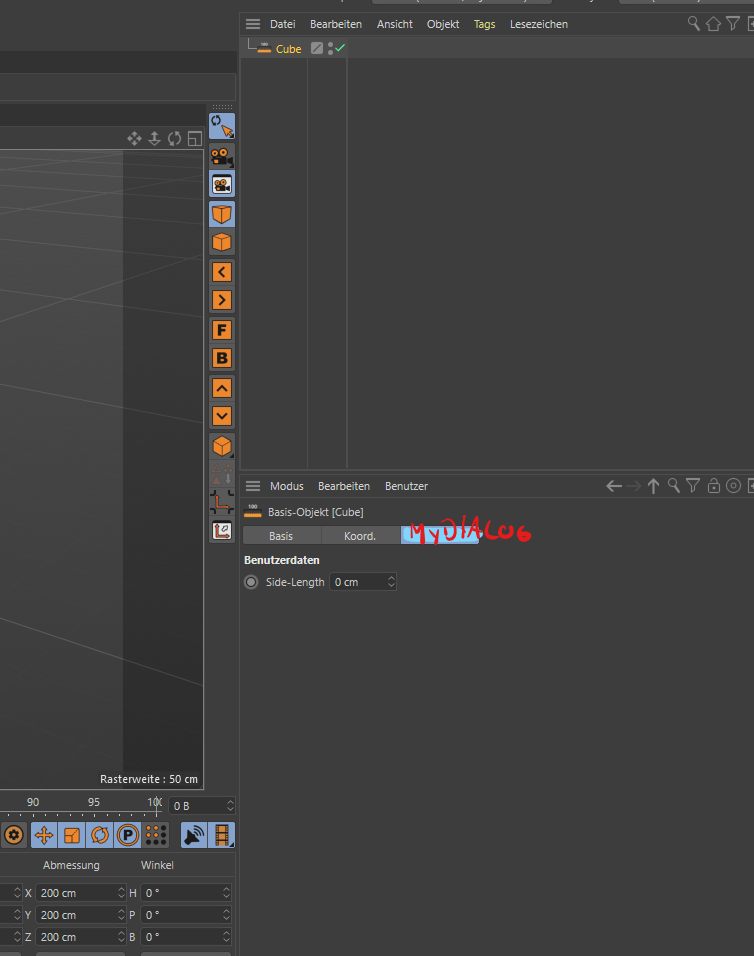The height and width of the screenshot is (956, 754).
Task: Click the left arrow view icon
Action: tap(222, 272)
